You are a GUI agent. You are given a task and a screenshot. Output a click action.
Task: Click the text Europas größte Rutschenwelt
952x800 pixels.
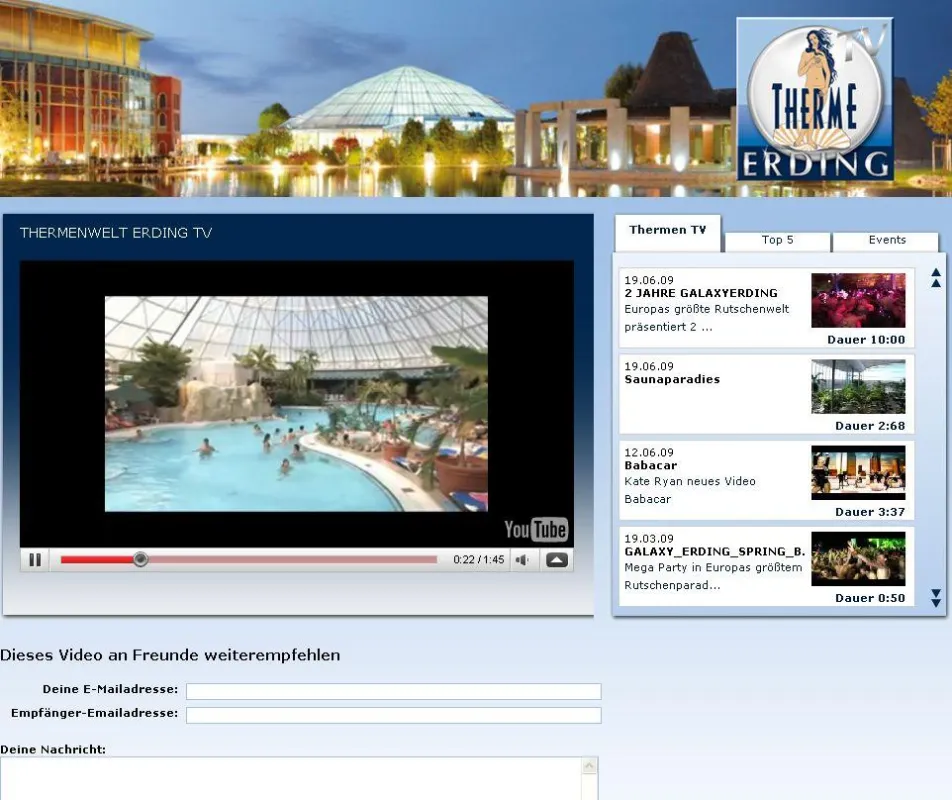point(707,309)
